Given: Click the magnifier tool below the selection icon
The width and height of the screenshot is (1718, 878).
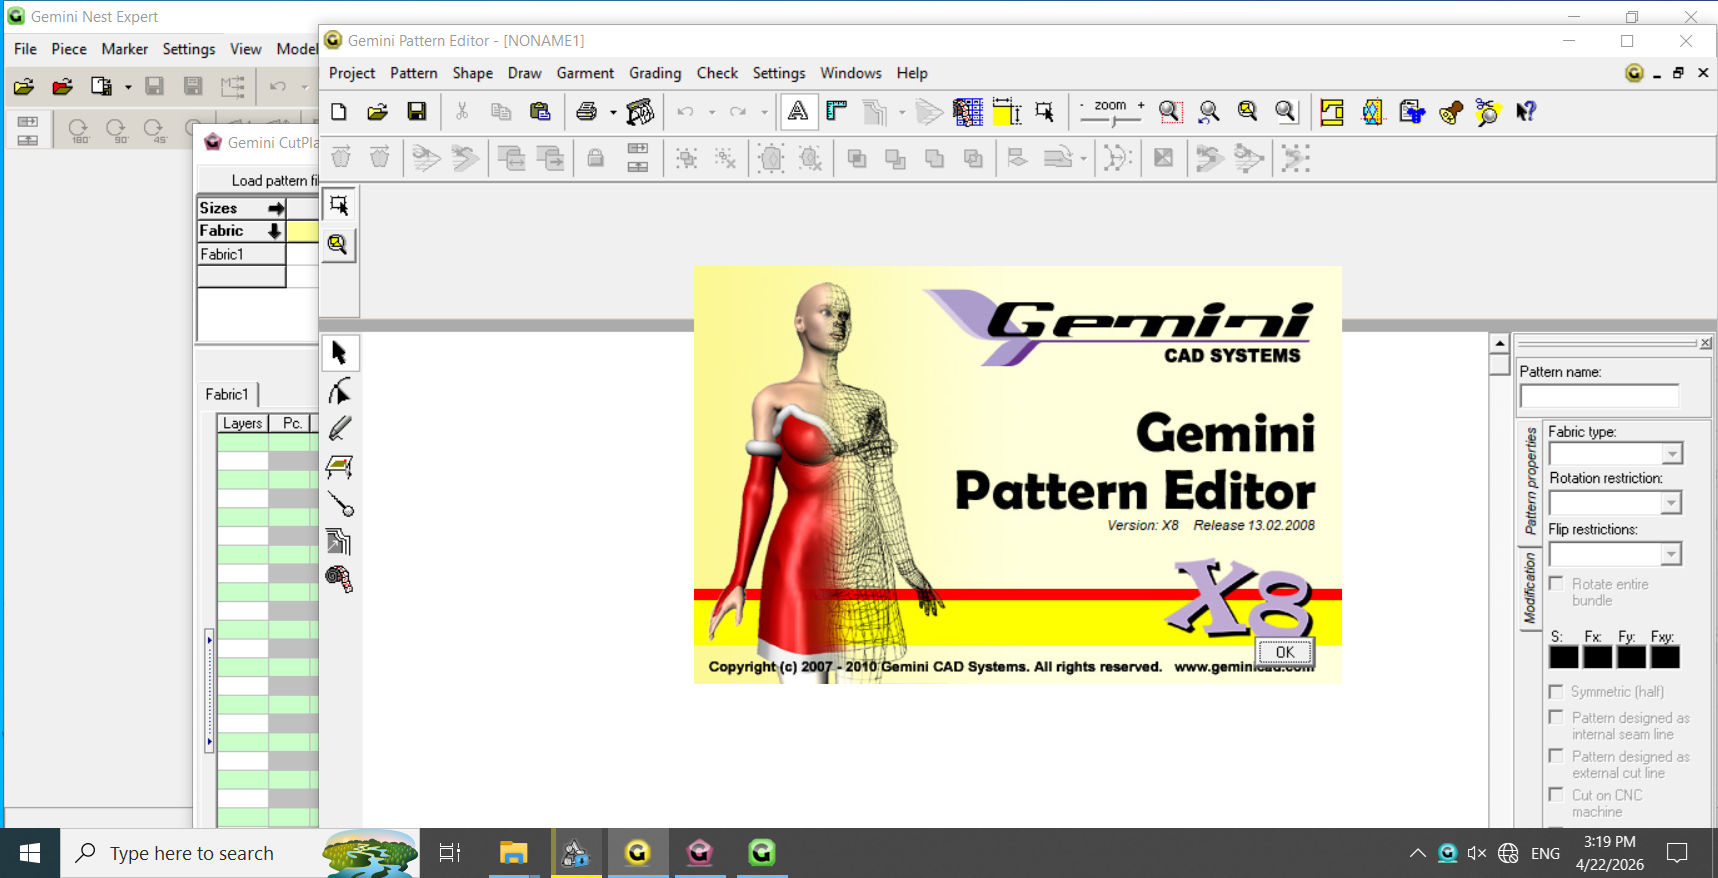Looking at the screenshot, I should point(339,244).
